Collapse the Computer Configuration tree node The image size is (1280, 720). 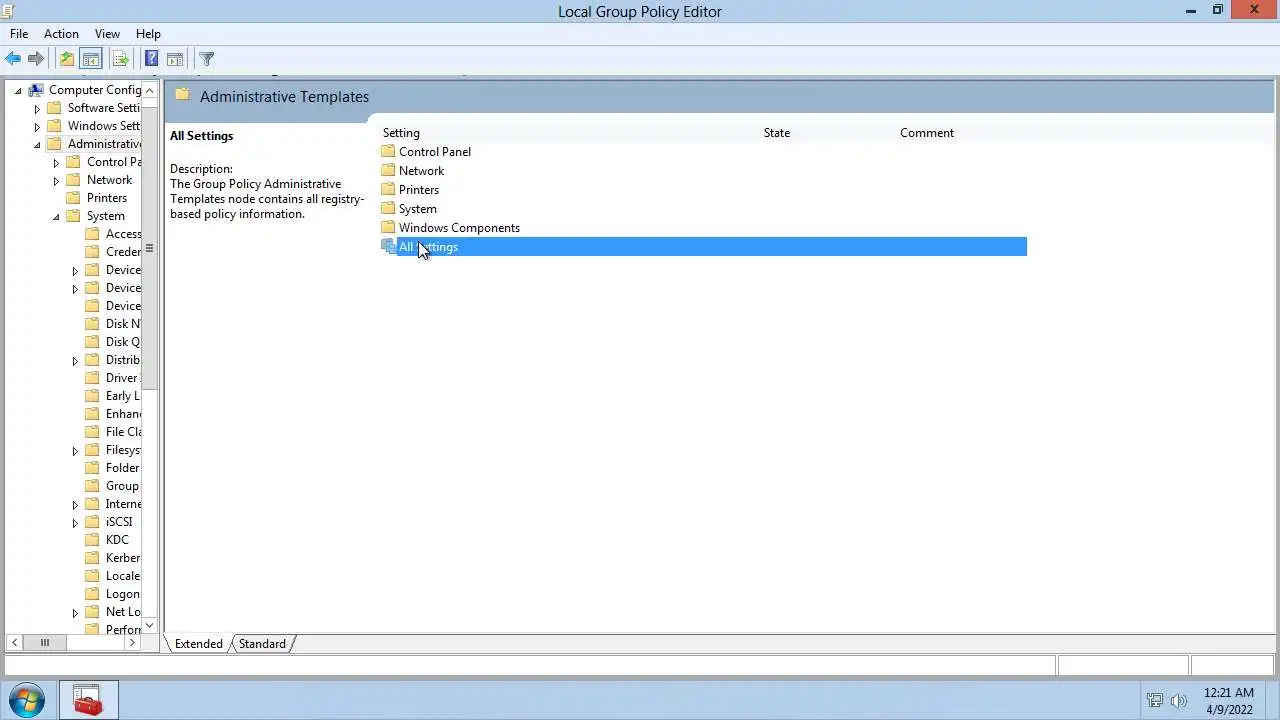click(x=18, y=90)
